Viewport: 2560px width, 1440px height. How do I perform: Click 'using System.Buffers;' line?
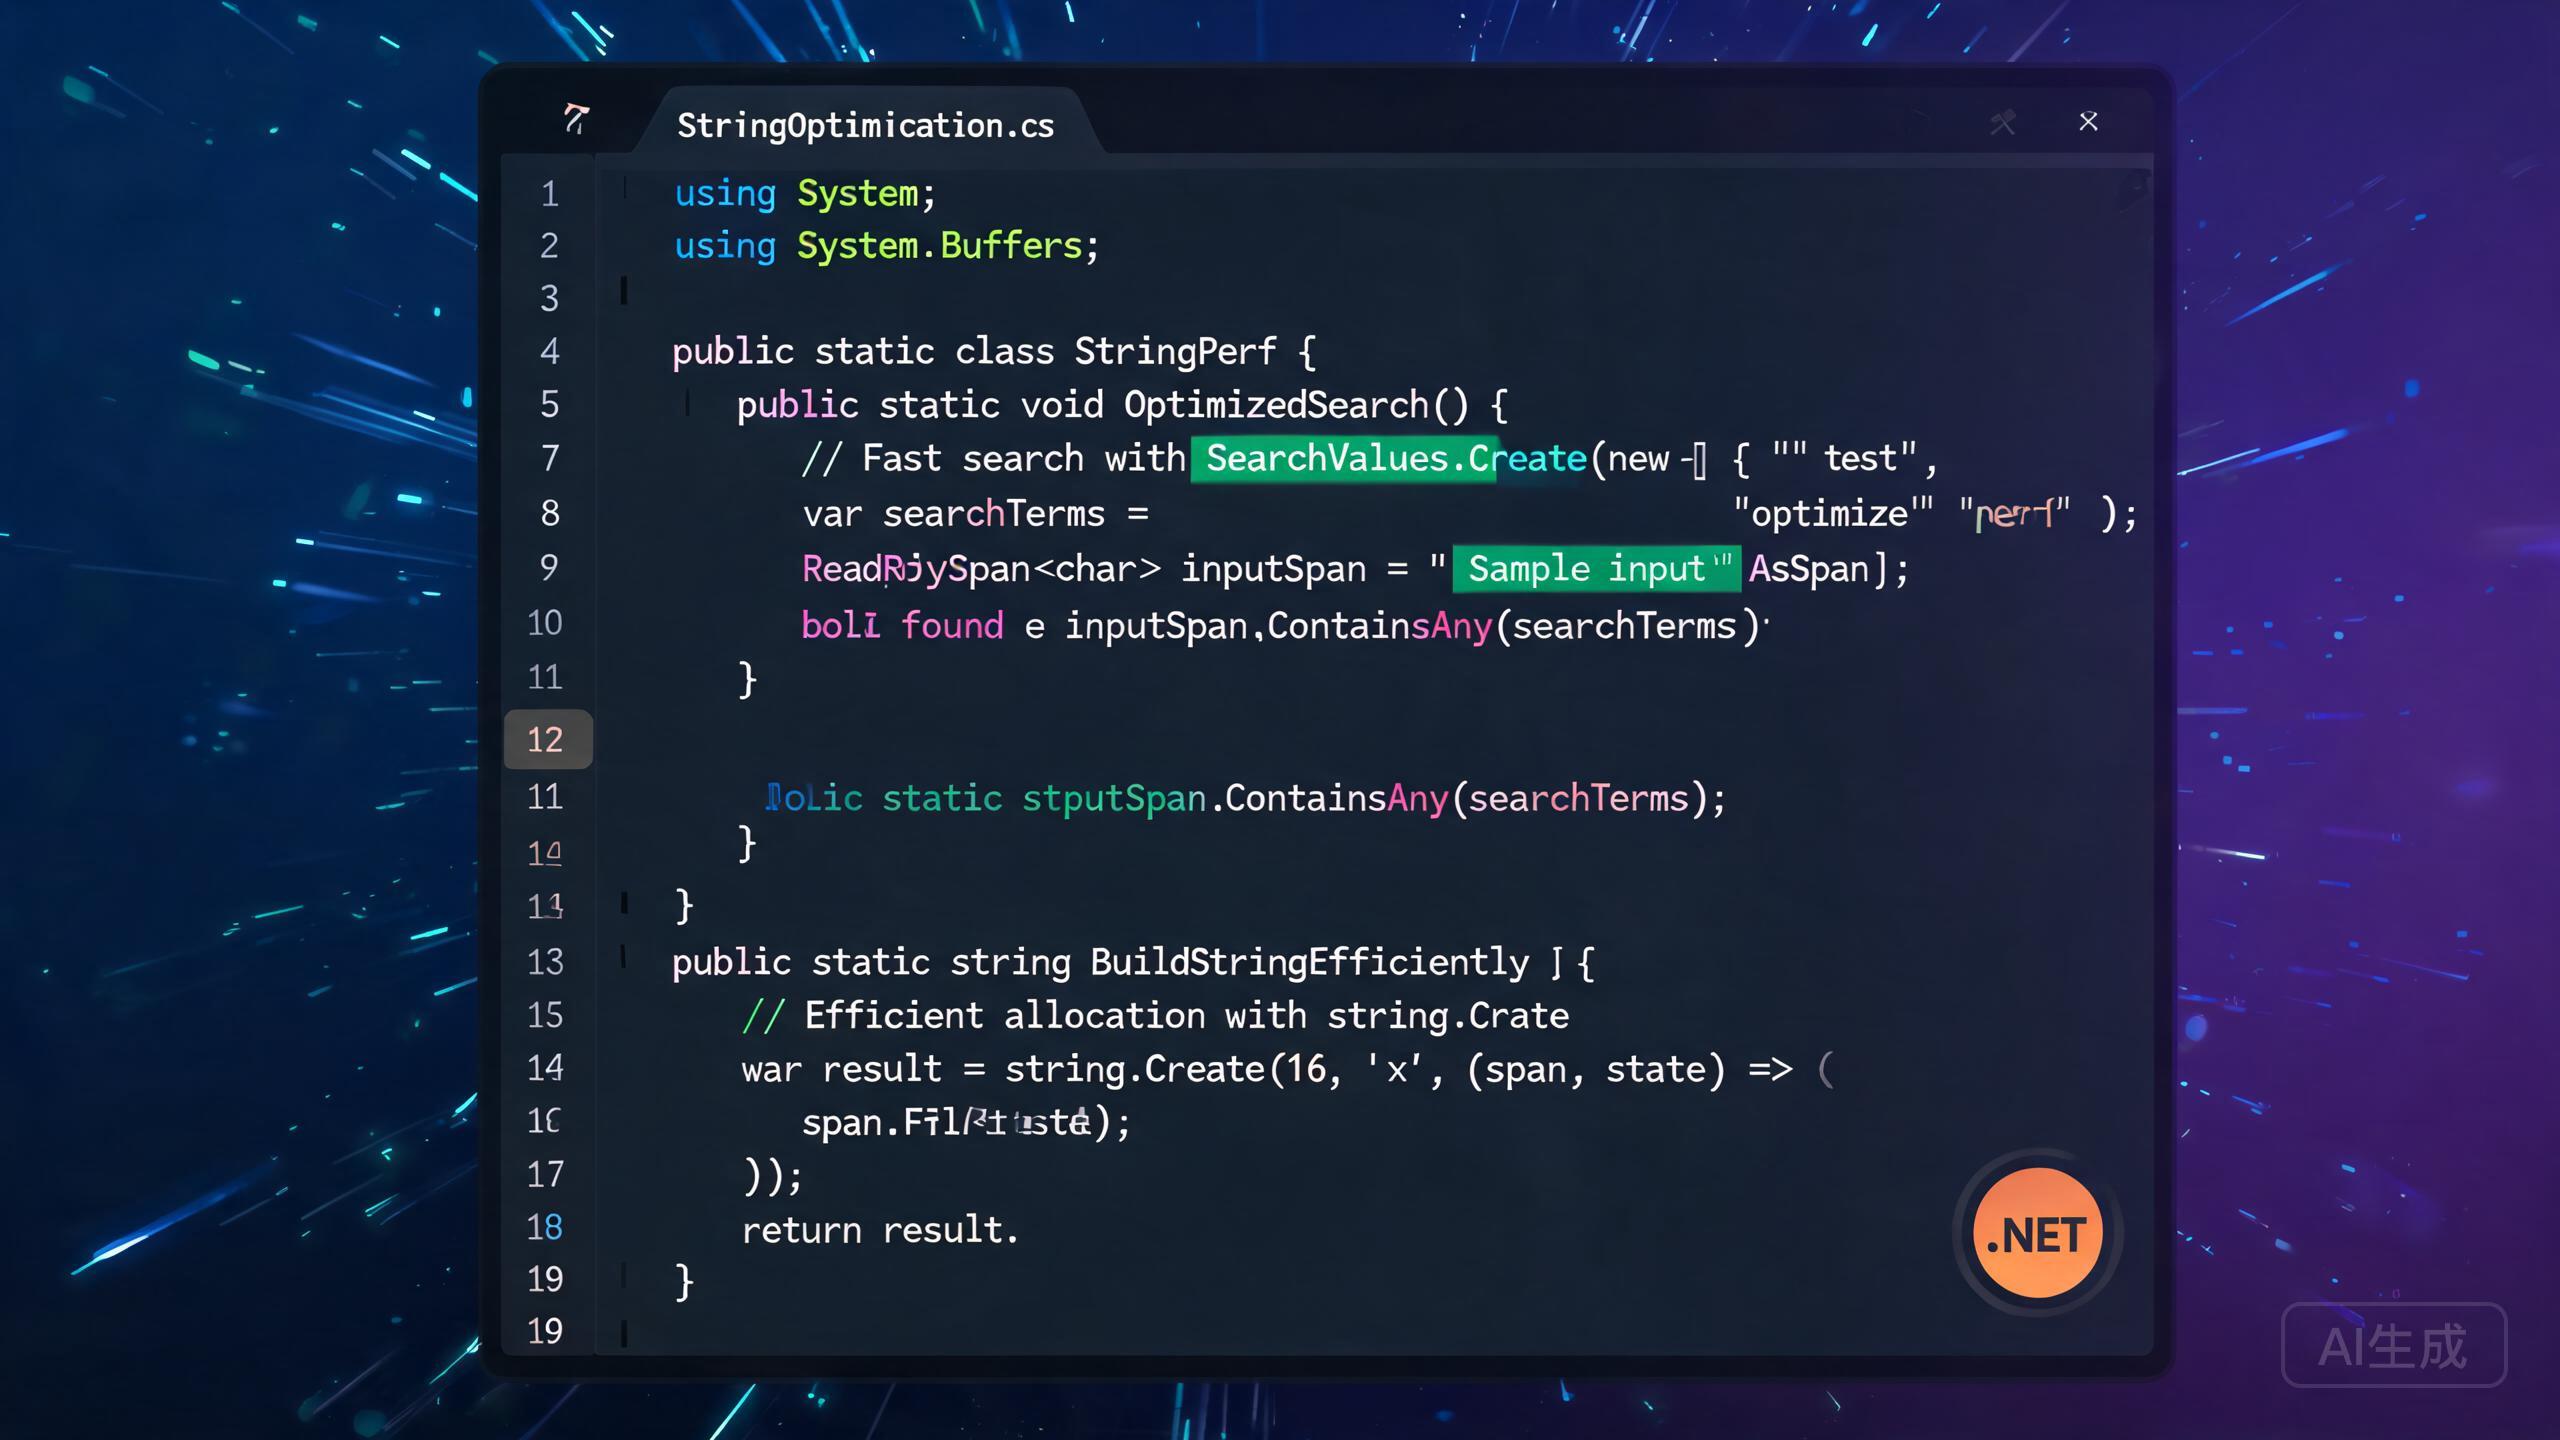click(x=886, y=246)
